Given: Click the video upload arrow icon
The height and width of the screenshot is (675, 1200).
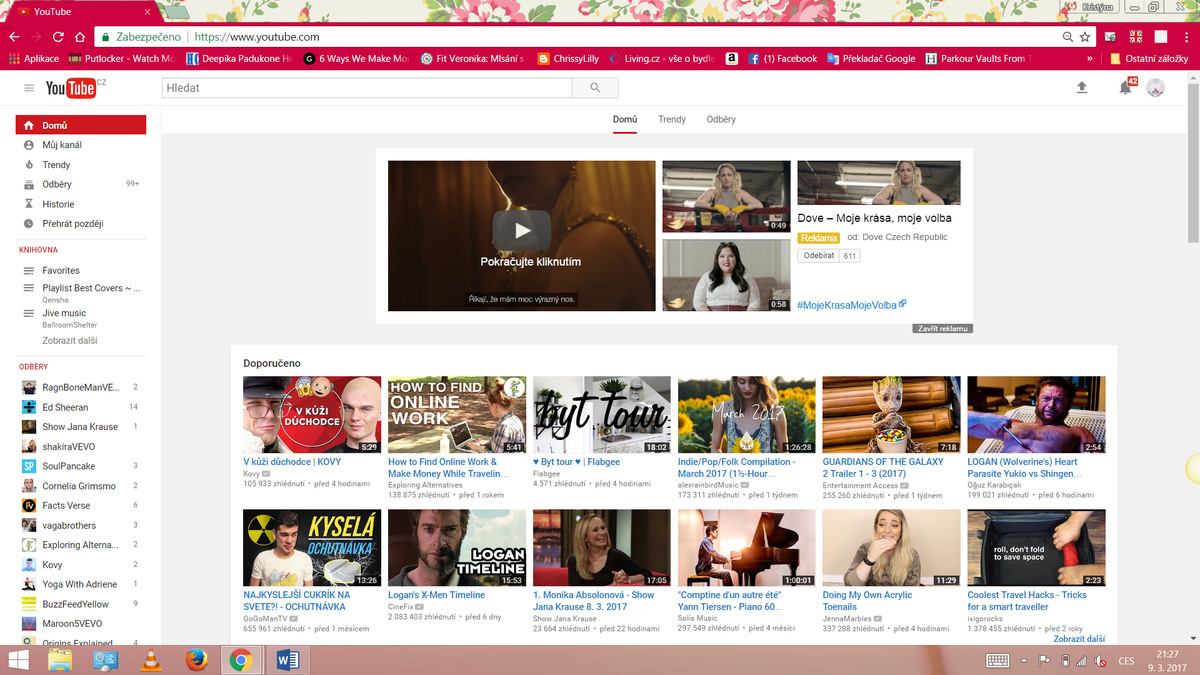Looking at the screenshot, I should click(x=1081, y=88).
